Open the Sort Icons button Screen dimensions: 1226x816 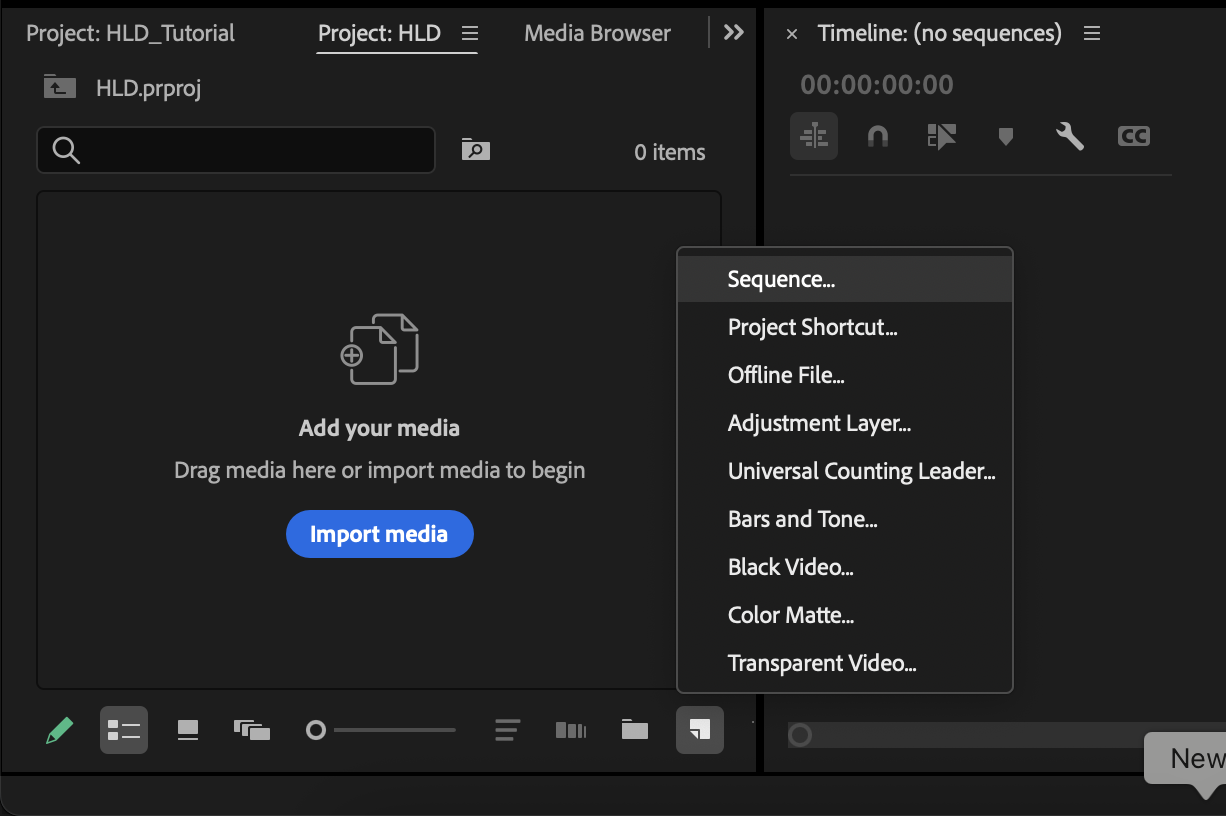point(507,730)
